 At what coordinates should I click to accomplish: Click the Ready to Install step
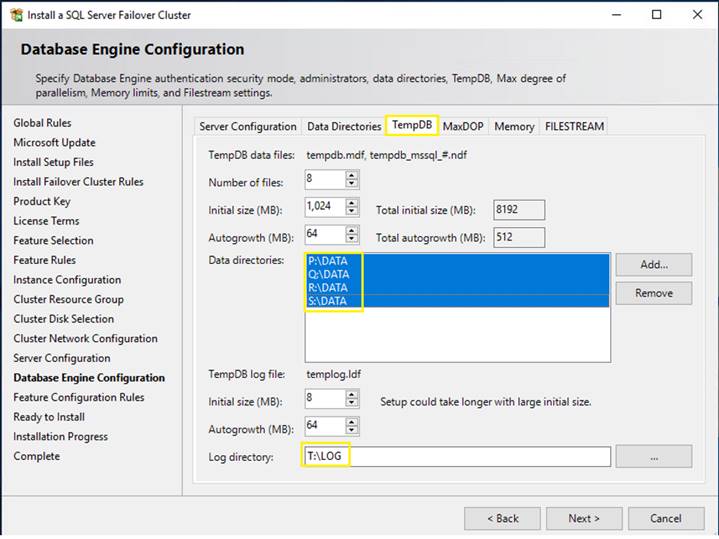tap(49, 417)
